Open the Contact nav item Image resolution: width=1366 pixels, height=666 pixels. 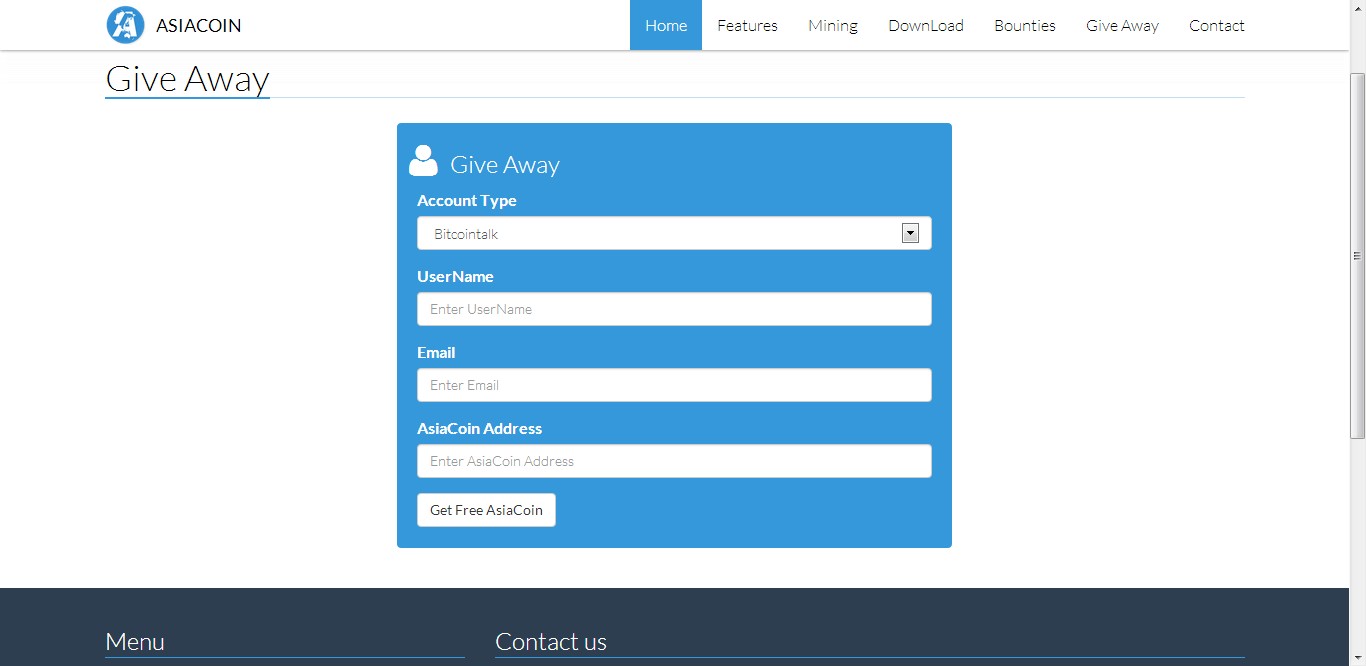tap(1216, 25)
